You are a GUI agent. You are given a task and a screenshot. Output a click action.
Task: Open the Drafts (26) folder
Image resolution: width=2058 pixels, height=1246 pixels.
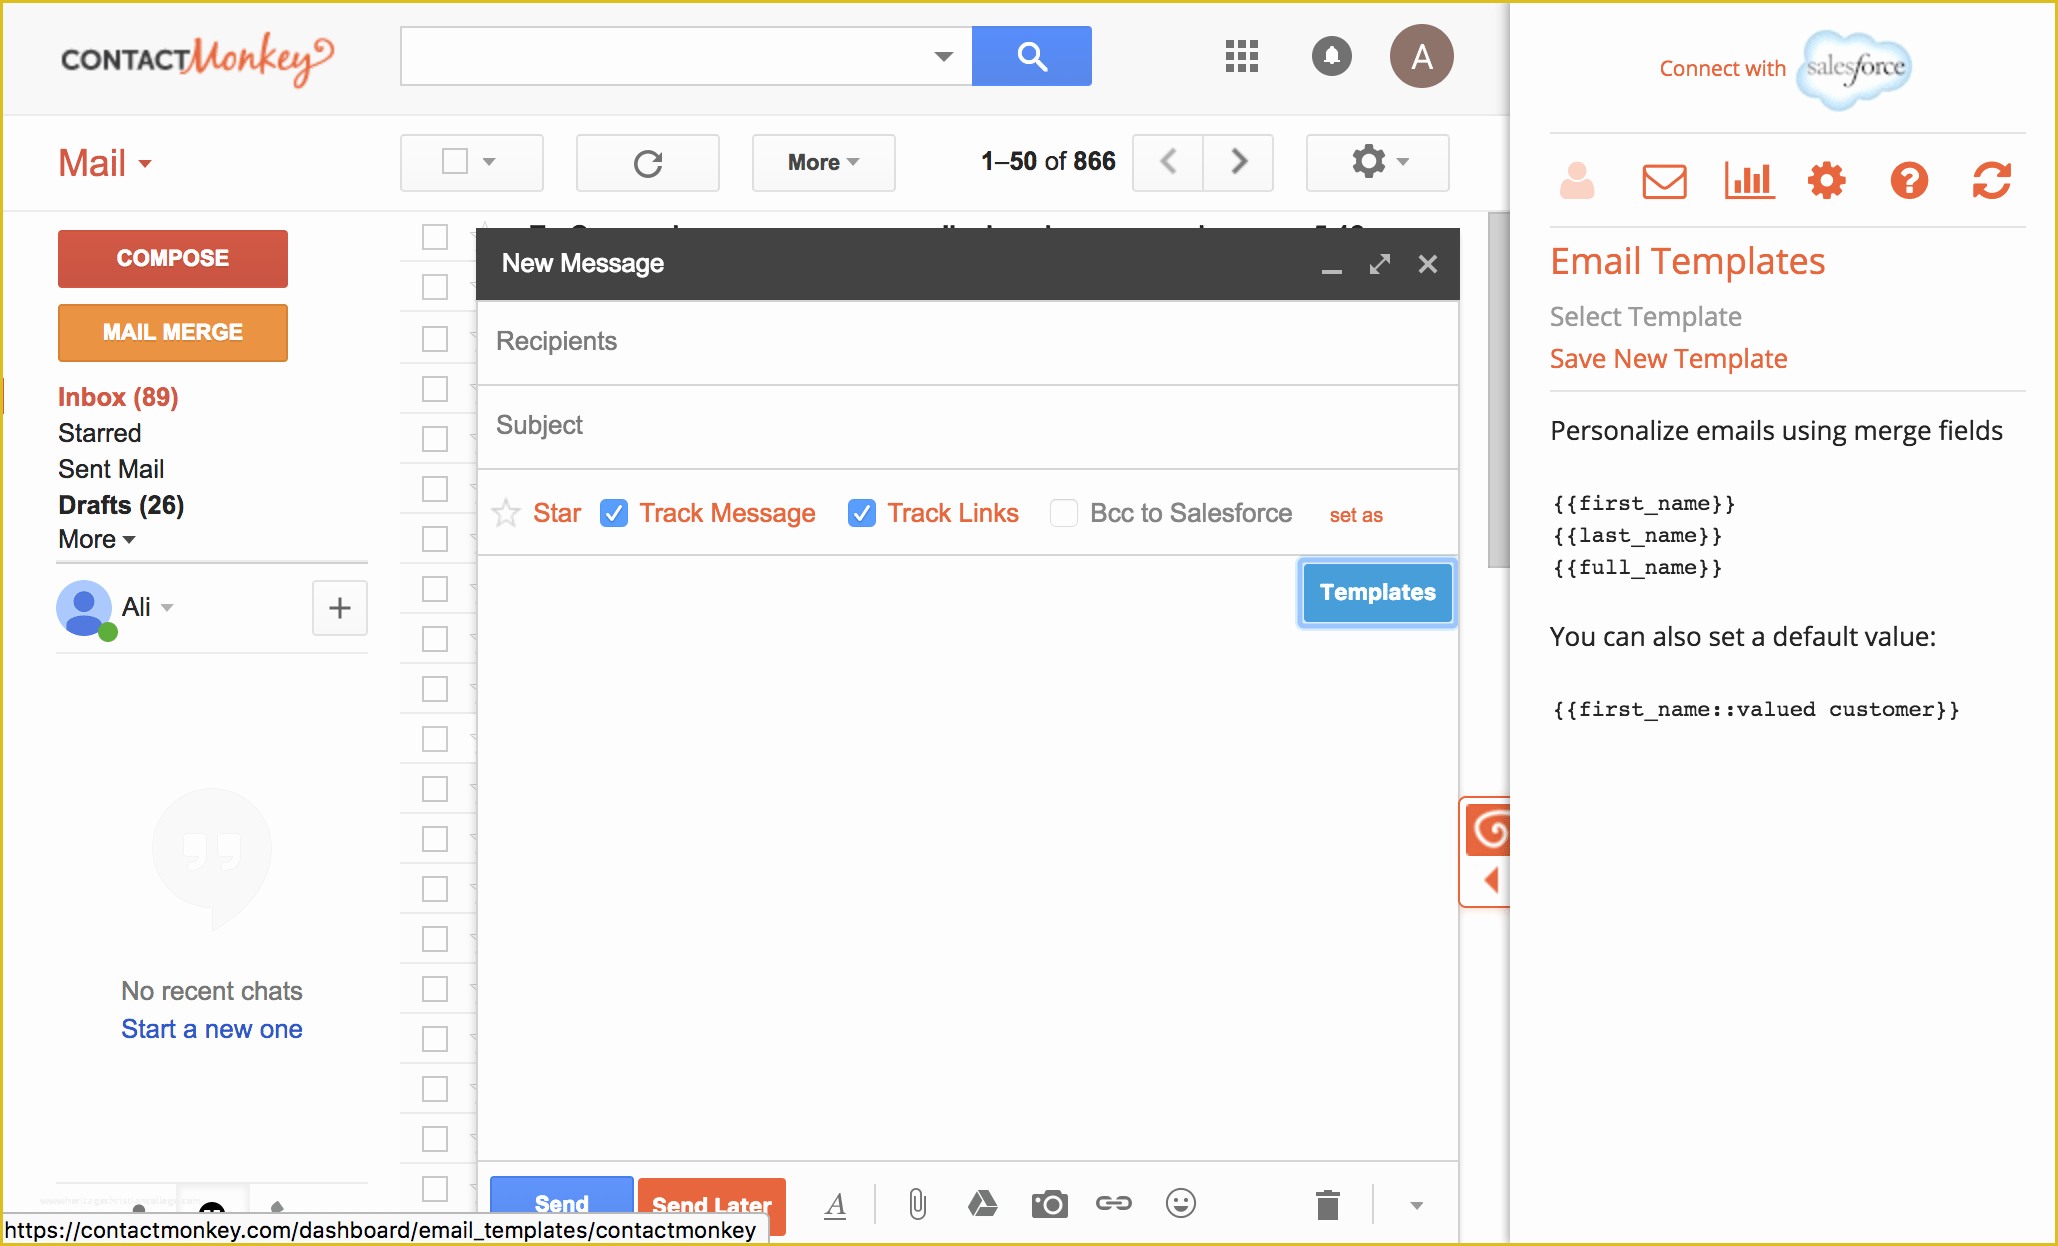(x=121, y=505)
